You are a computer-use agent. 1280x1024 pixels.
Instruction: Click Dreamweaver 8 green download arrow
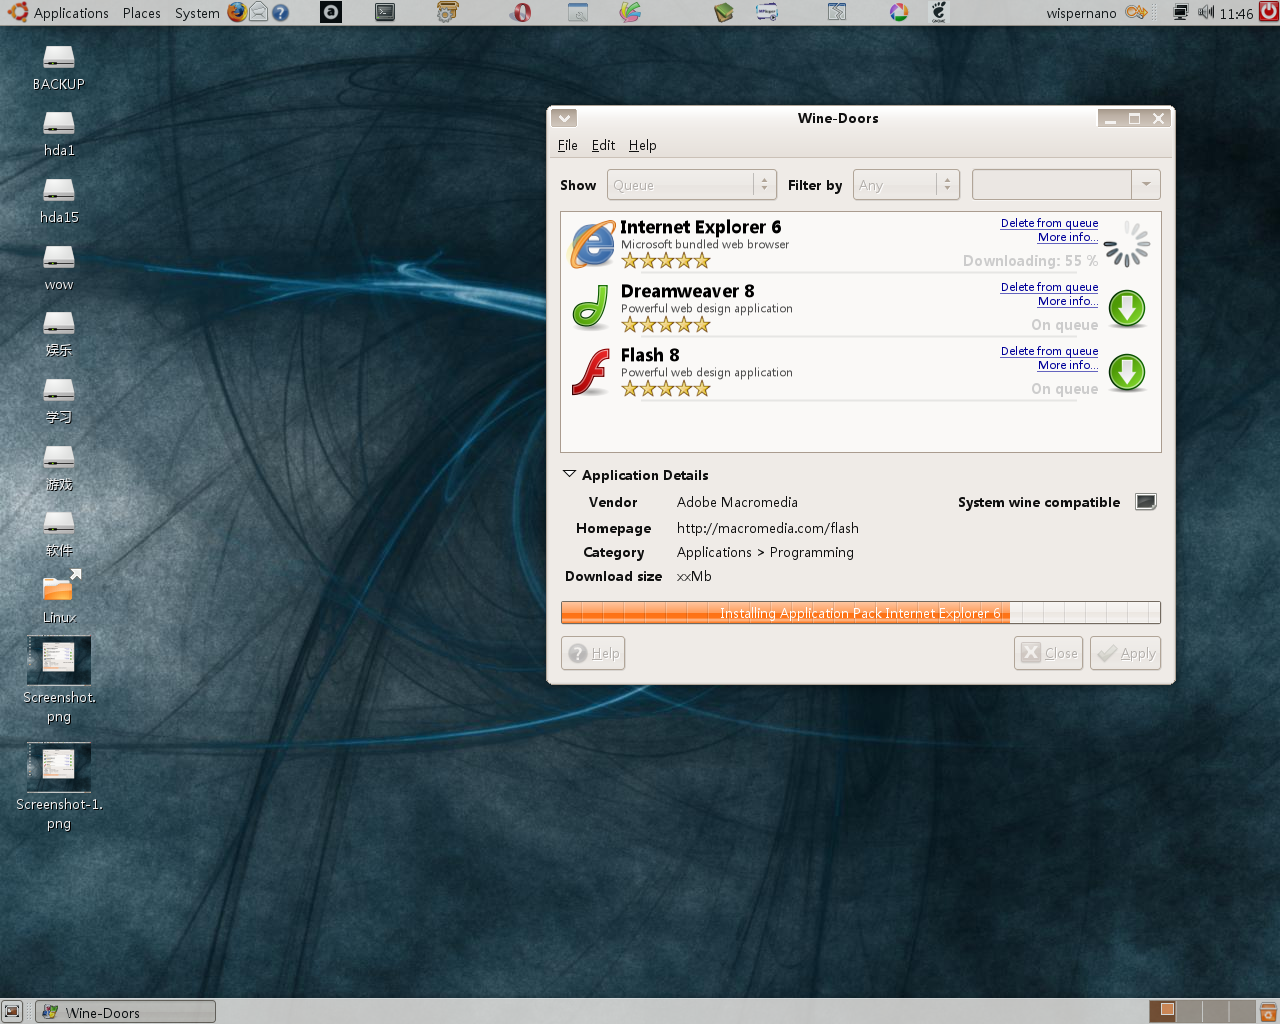[1127, 309]
